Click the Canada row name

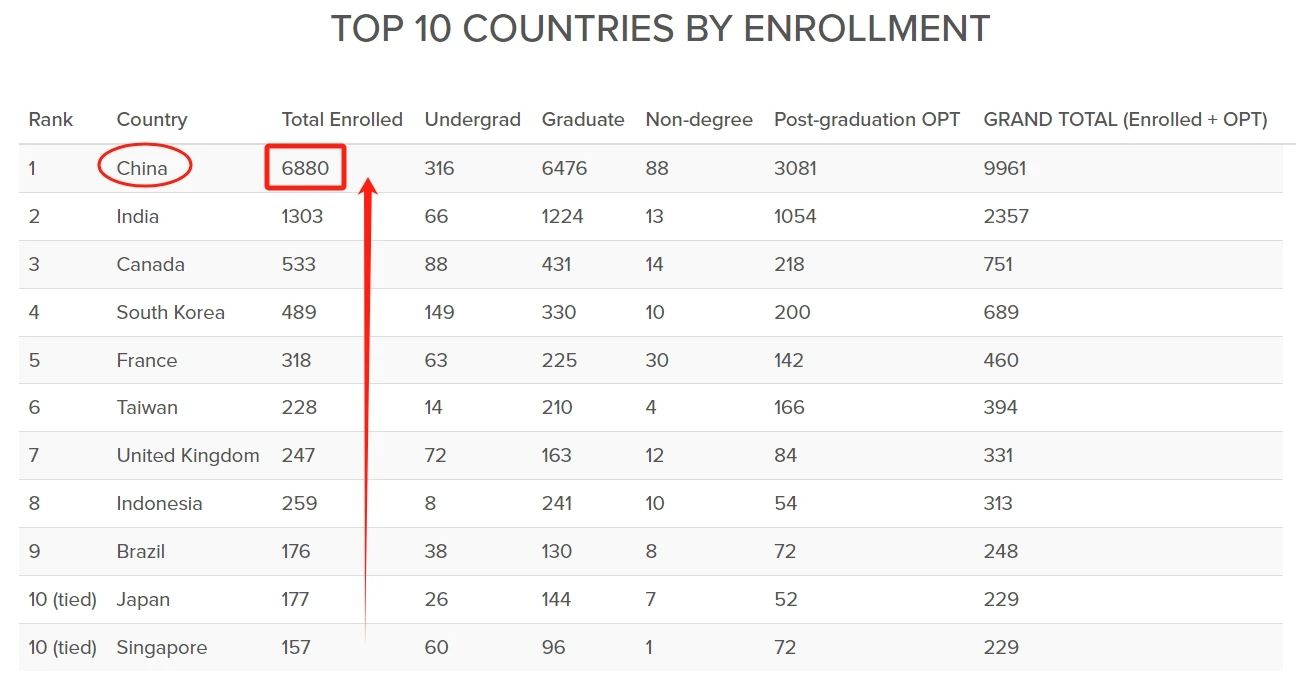pyautogui.click(x=151, y=264)
